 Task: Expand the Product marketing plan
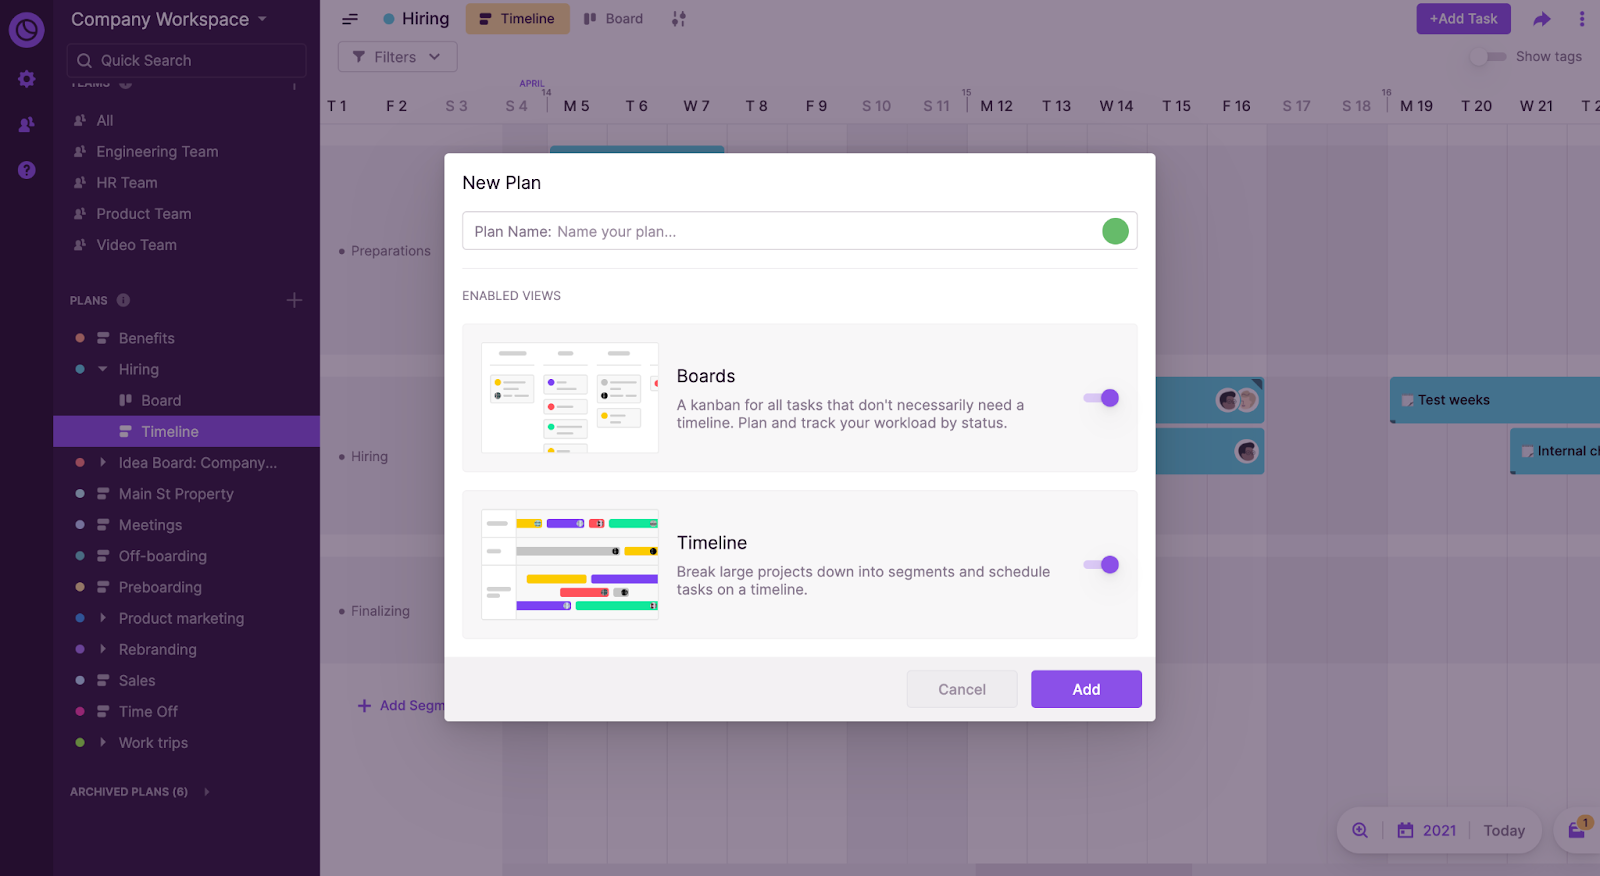click(103, 618)
